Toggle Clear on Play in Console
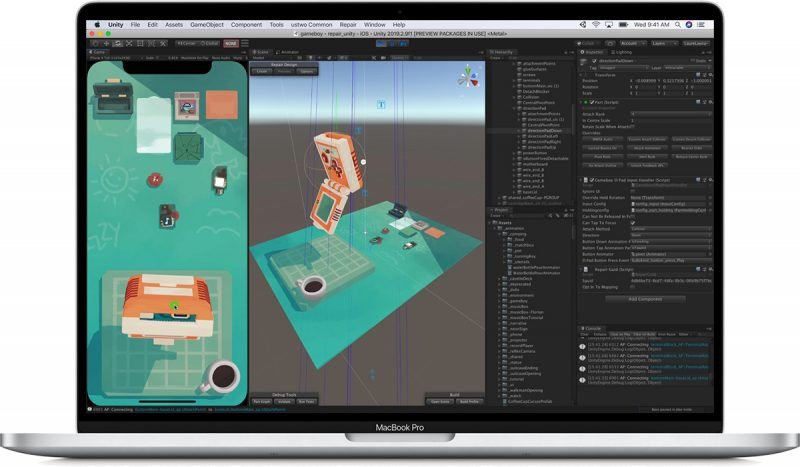The image size is (800, 467). tap(620, 335)
